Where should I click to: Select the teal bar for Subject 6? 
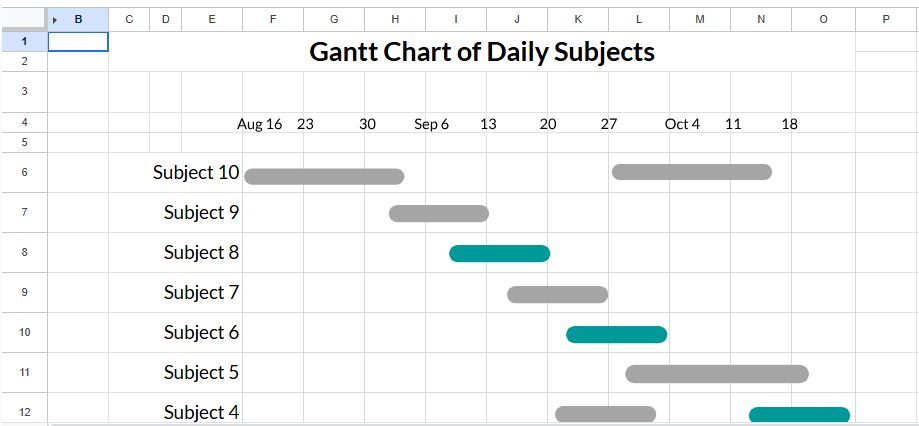coord(616,334)
